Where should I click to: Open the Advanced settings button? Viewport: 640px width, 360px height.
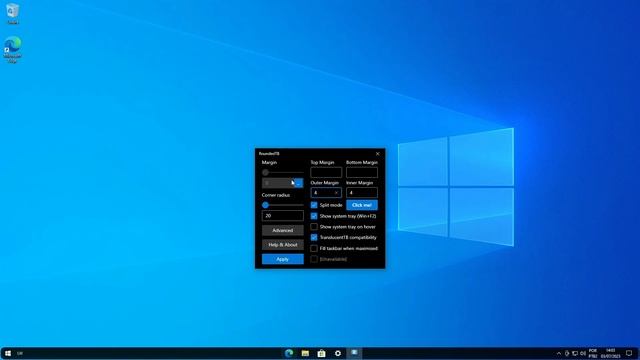[x=282, y=230]
